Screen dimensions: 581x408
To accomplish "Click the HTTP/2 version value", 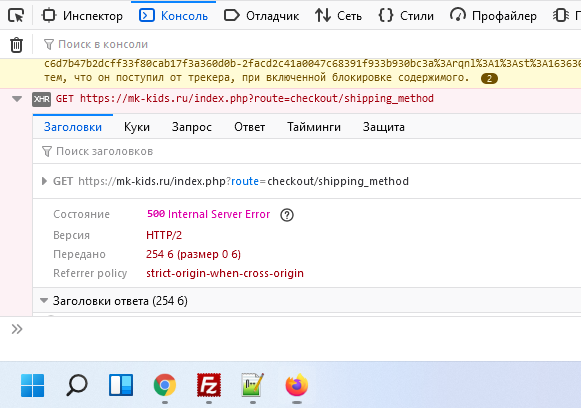I will click(x=164, y=235).
